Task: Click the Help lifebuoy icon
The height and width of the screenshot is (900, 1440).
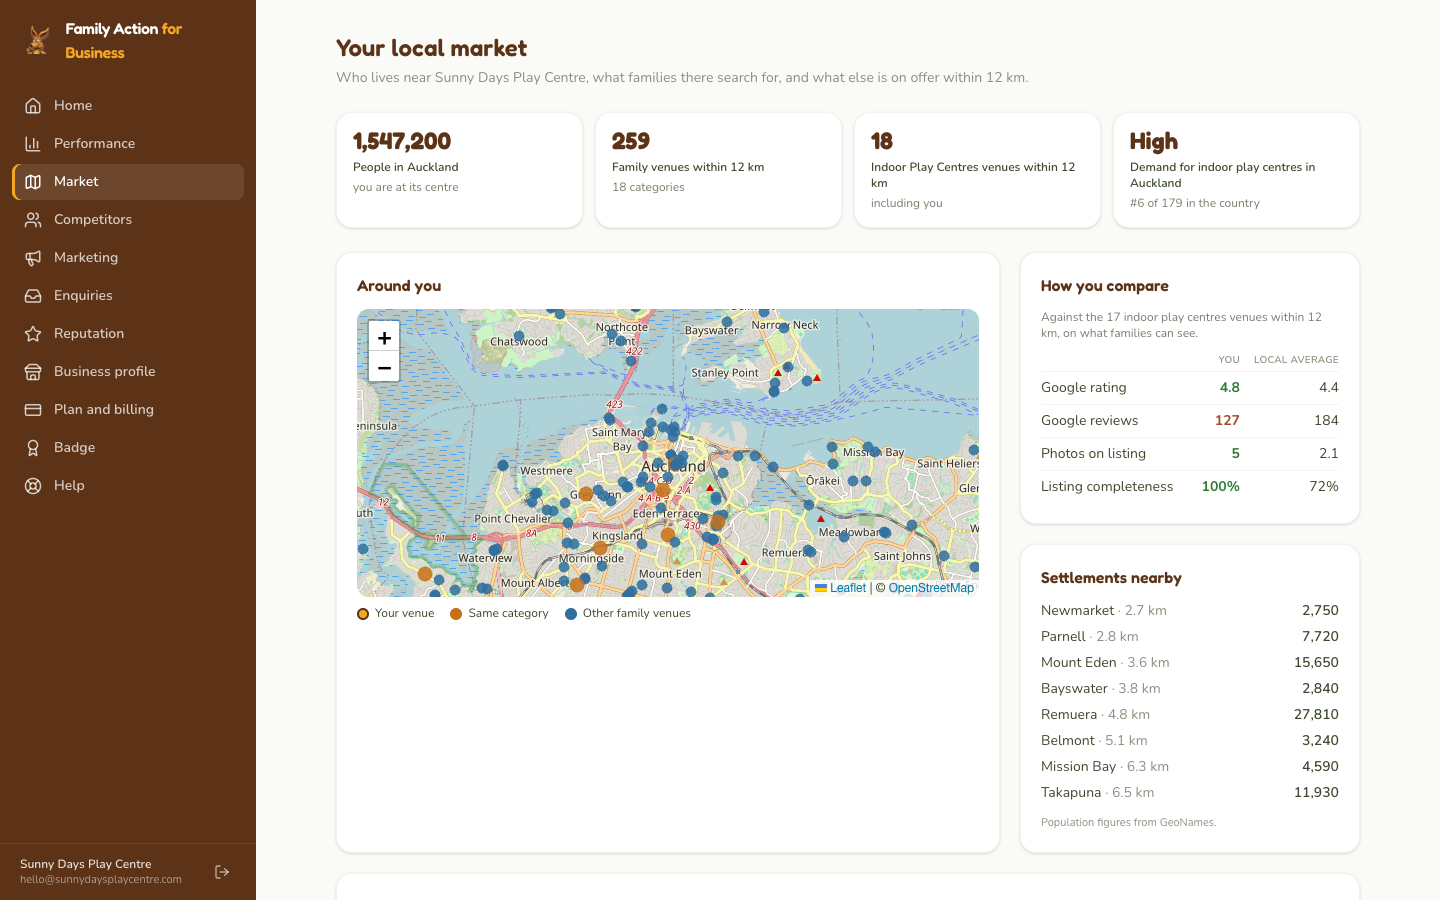Action: click(33, 485)
